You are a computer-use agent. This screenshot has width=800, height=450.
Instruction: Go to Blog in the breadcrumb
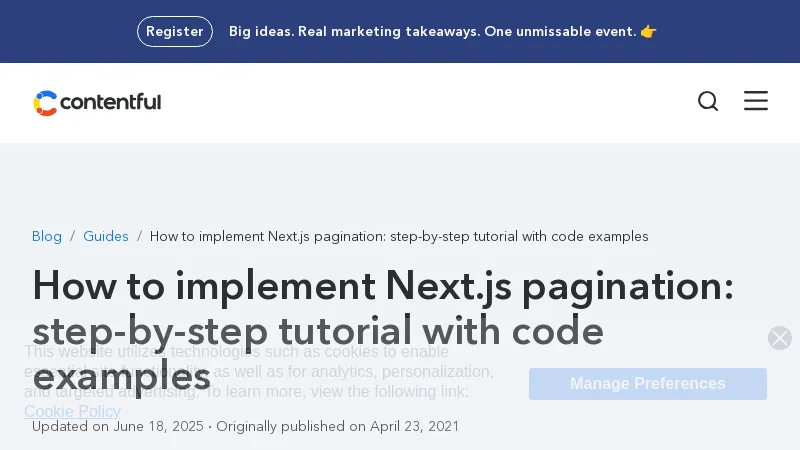coord(47,237)
